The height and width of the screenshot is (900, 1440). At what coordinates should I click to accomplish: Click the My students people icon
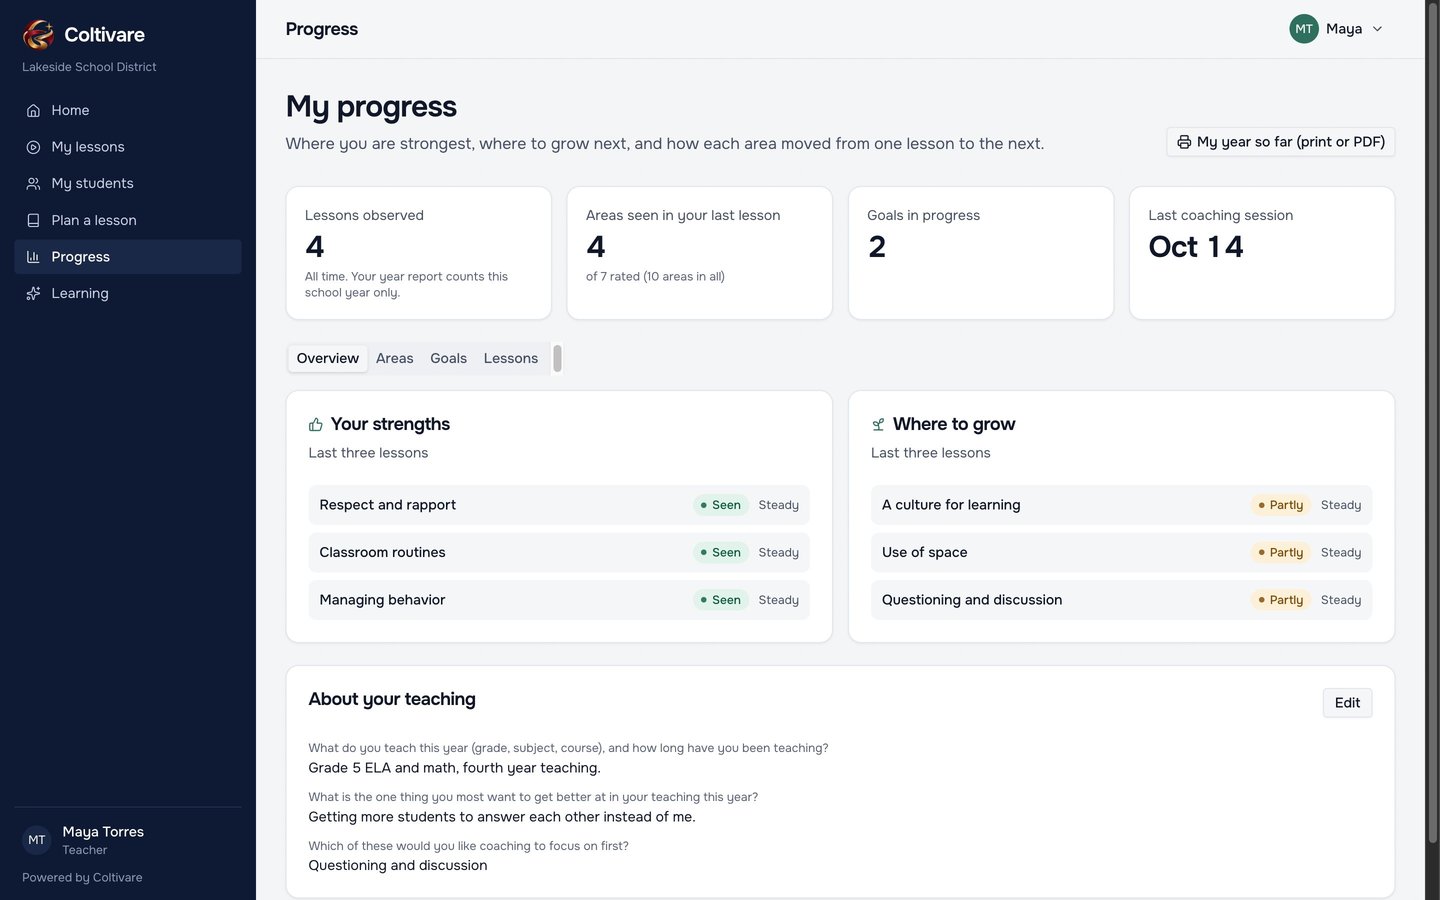(33, 184)
